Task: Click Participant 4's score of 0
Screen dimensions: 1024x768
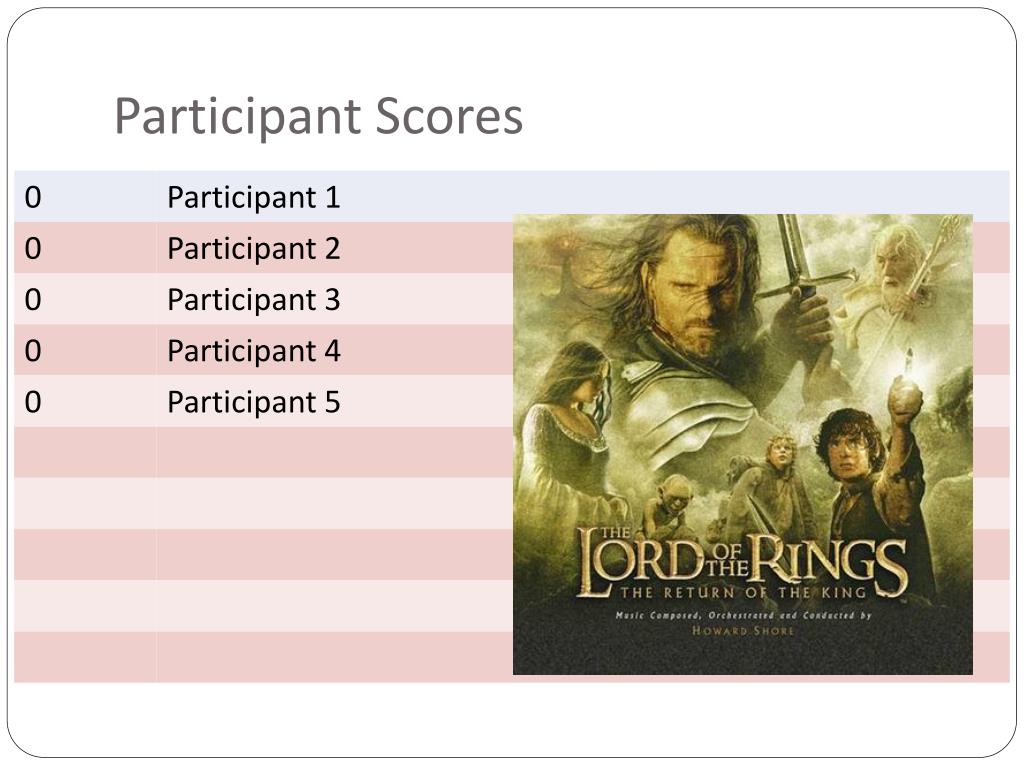Action: [33, 351]
